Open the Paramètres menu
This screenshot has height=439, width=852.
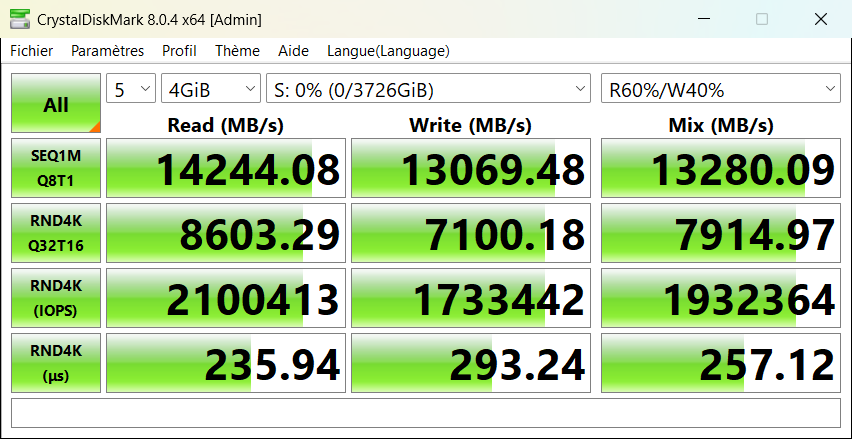click(107, 51)
